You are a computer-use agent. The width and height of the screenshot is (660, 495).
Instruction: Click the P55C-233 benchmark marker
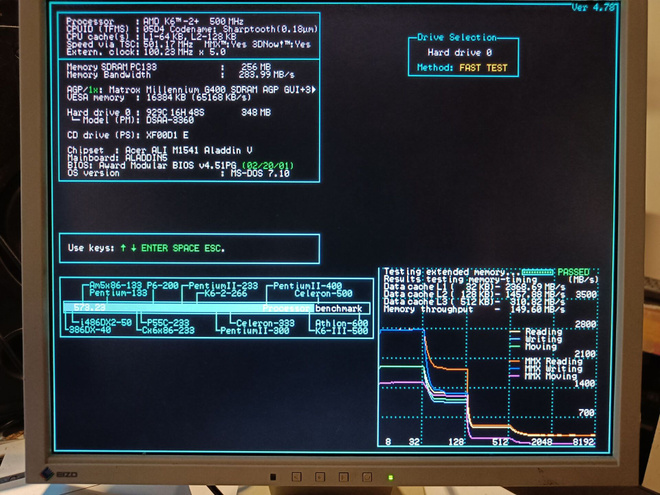tap(168, 323)
